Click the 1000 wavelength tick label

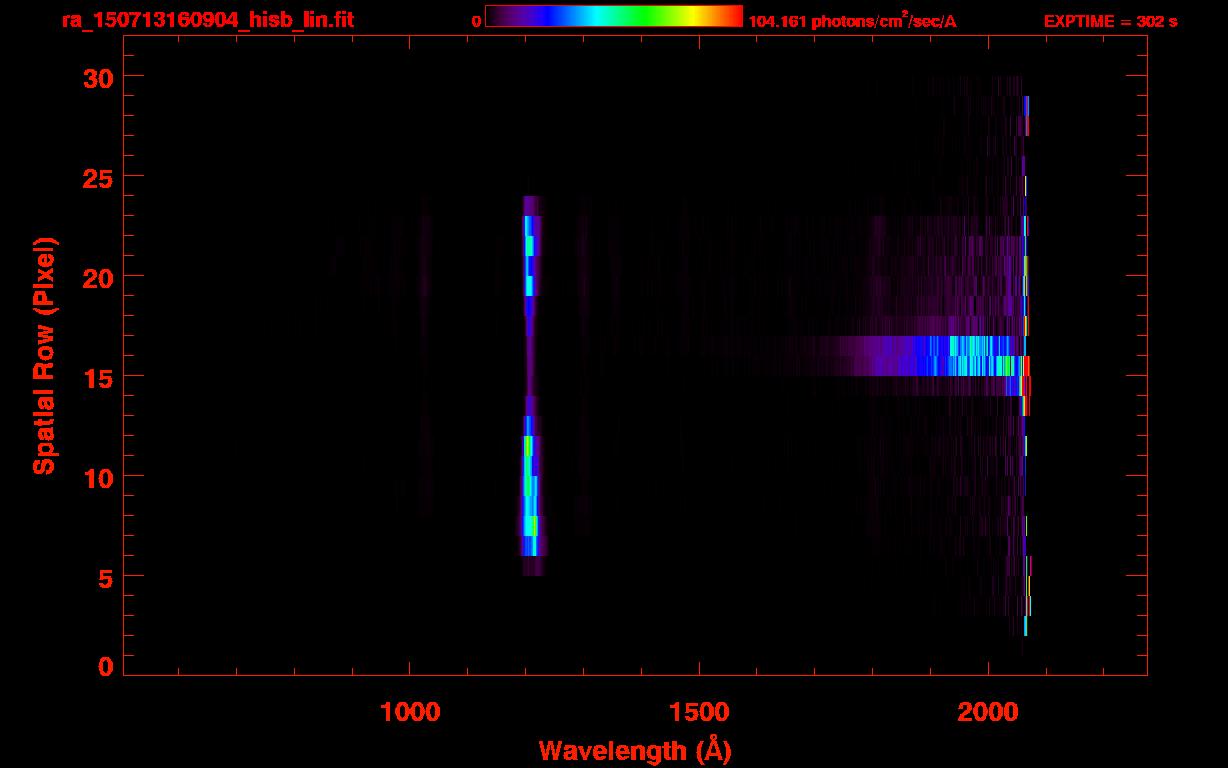pos(410,712)
